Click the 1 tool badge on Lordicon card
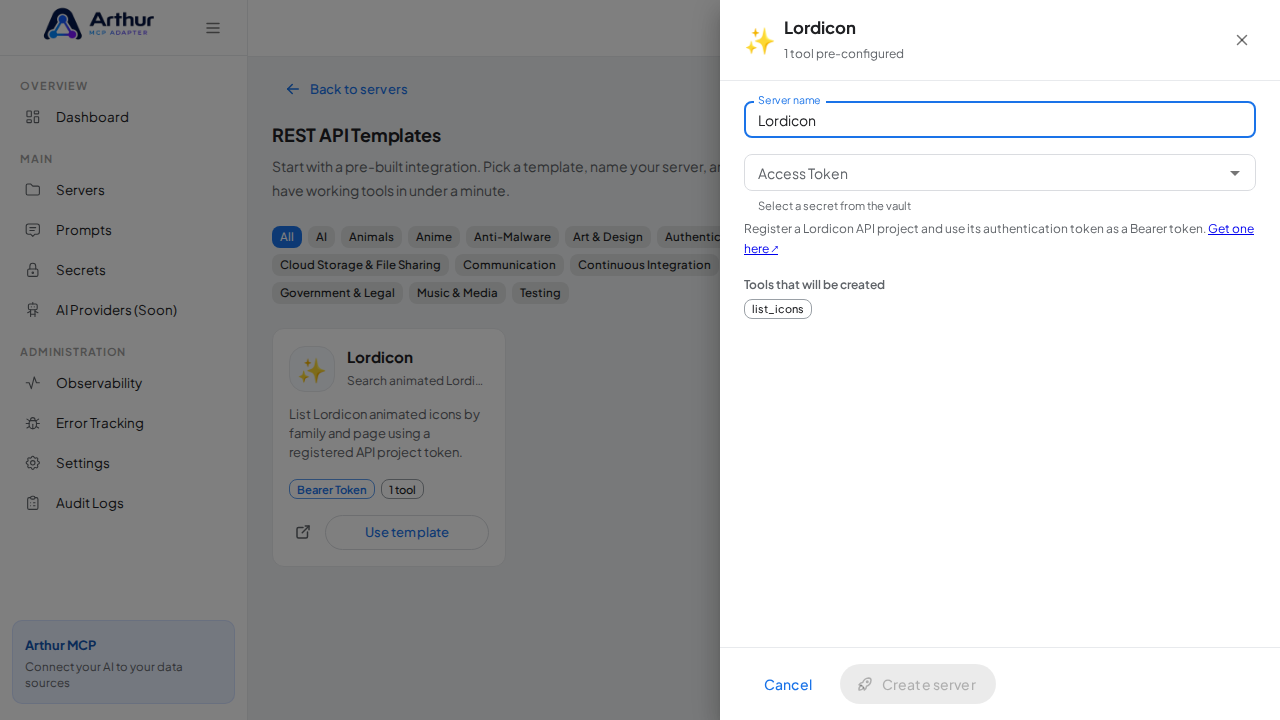This screenshot has height=720, width=1280. click(x=402, y=489)
